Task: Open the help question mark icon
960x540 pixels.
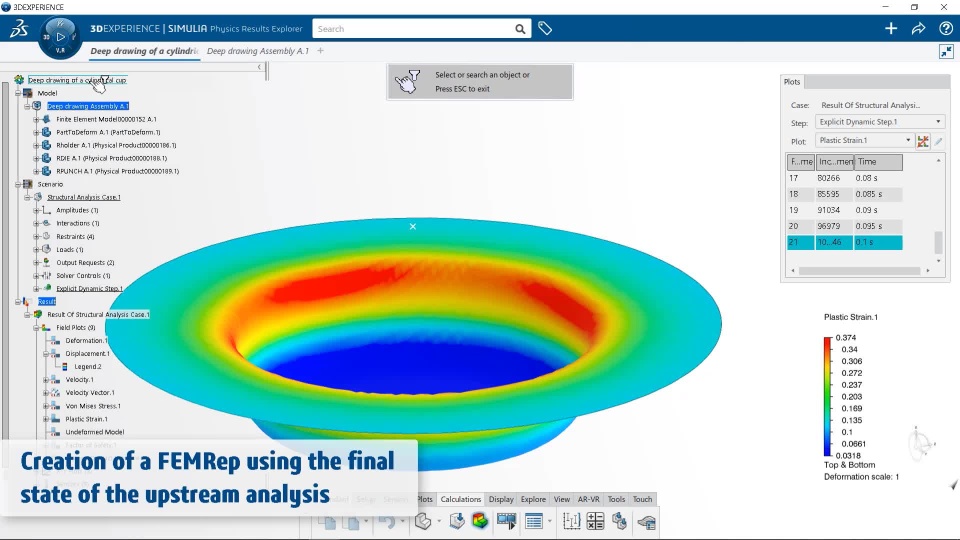Action: [x=945, y=28]
